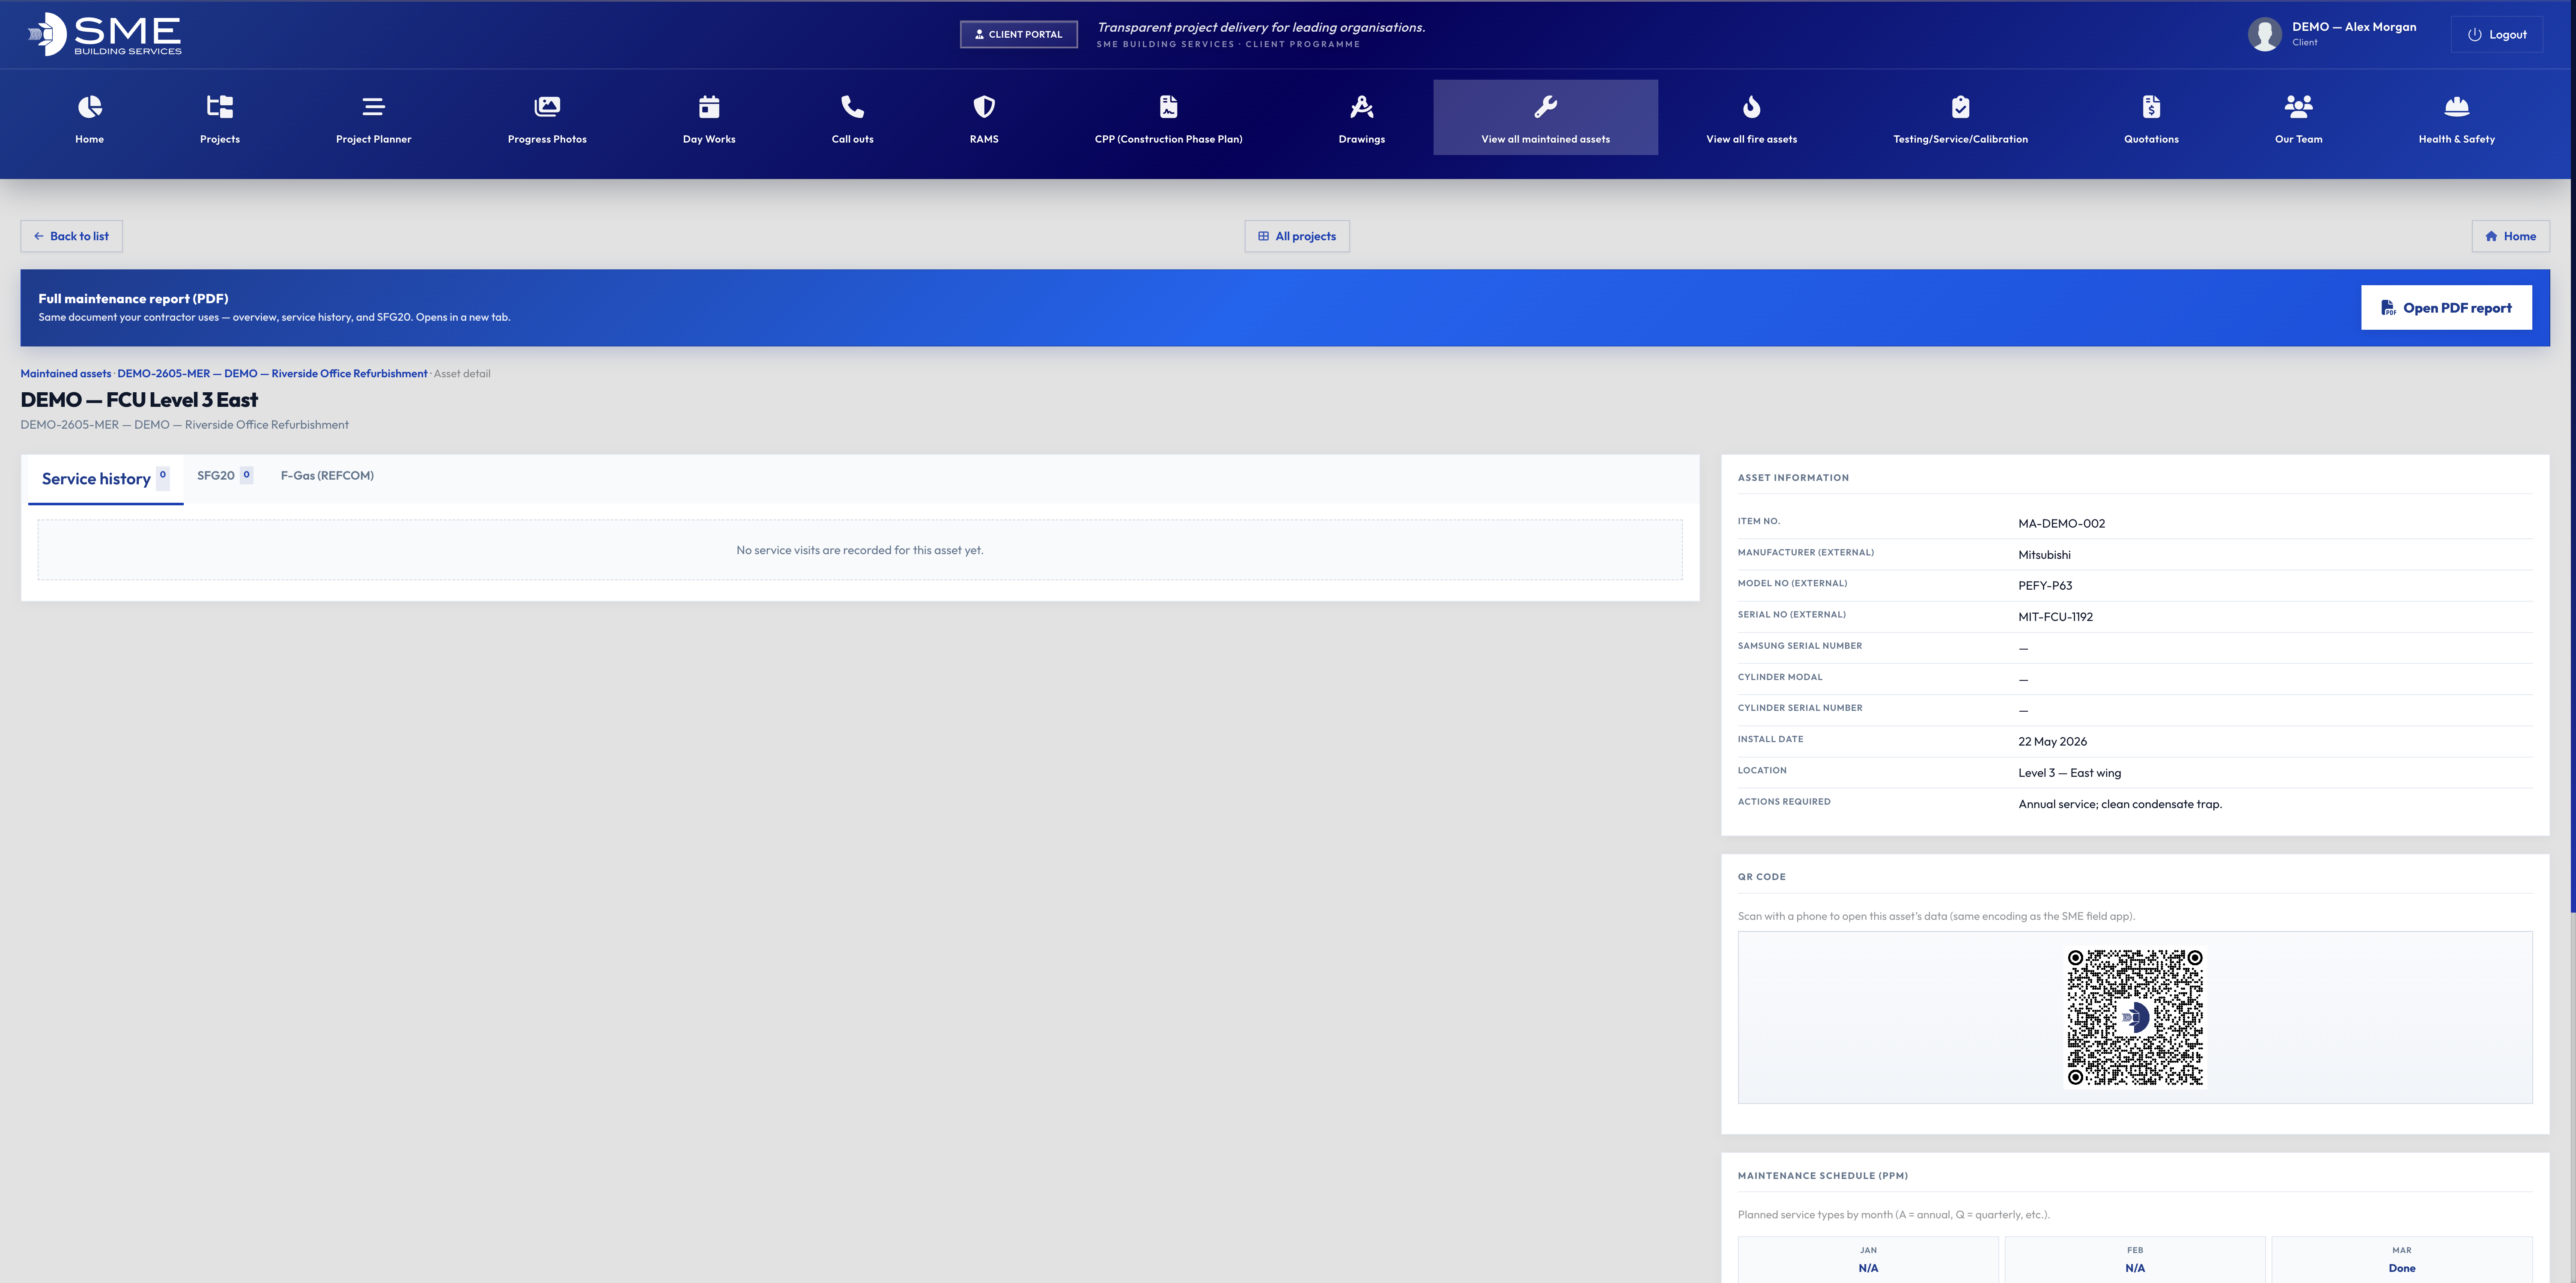Click the Full maintenance report (PDF) title
This screenshot has height=1283, width=2576.
tap(133, 298)
